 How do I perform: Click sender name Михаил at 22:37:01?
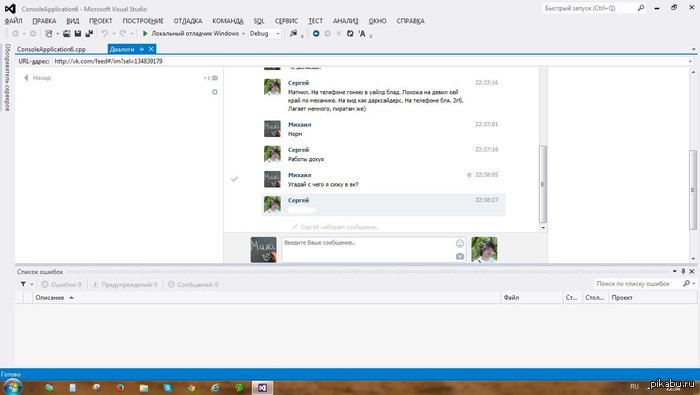300,125
